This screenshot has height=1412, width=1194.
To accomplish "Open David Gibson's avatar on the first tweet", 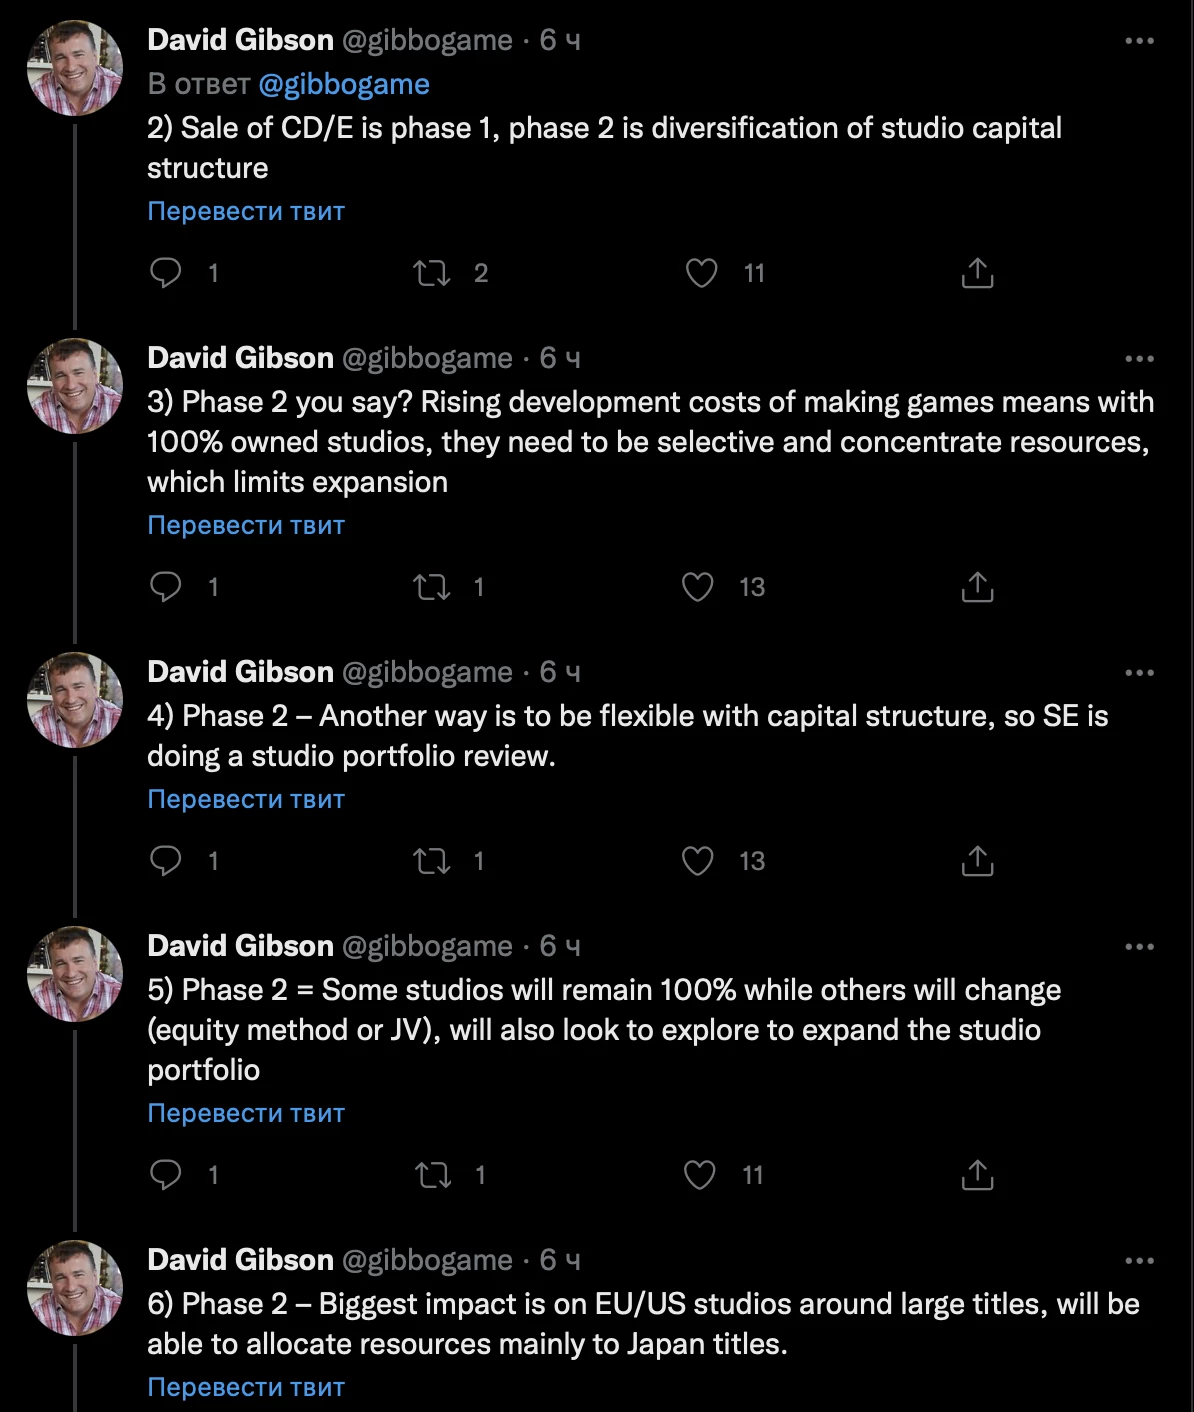I will click(x=75, y=68).
